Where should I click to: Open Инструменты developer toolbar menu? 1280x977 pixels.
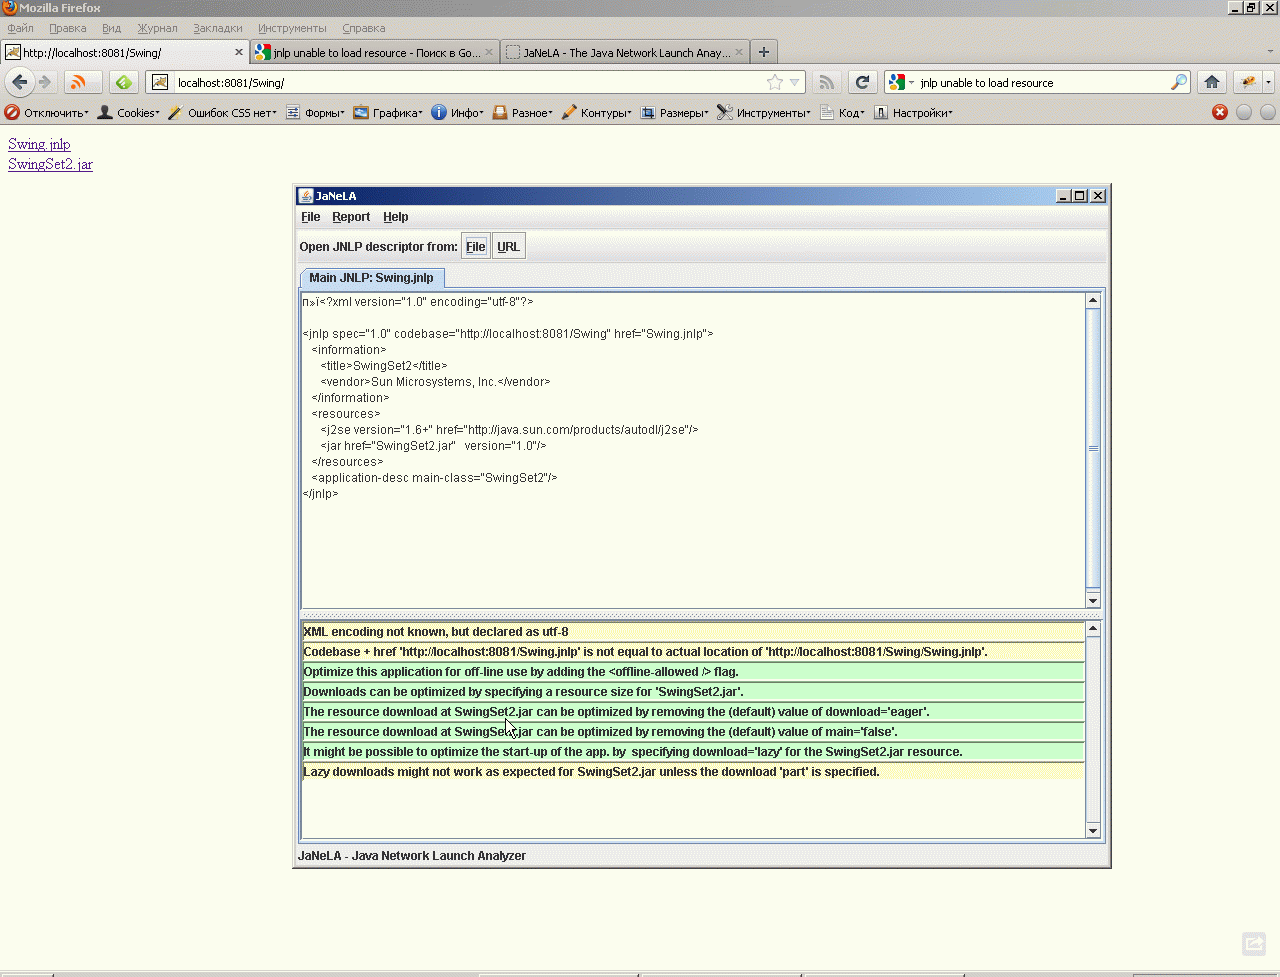tap(764, 113)
